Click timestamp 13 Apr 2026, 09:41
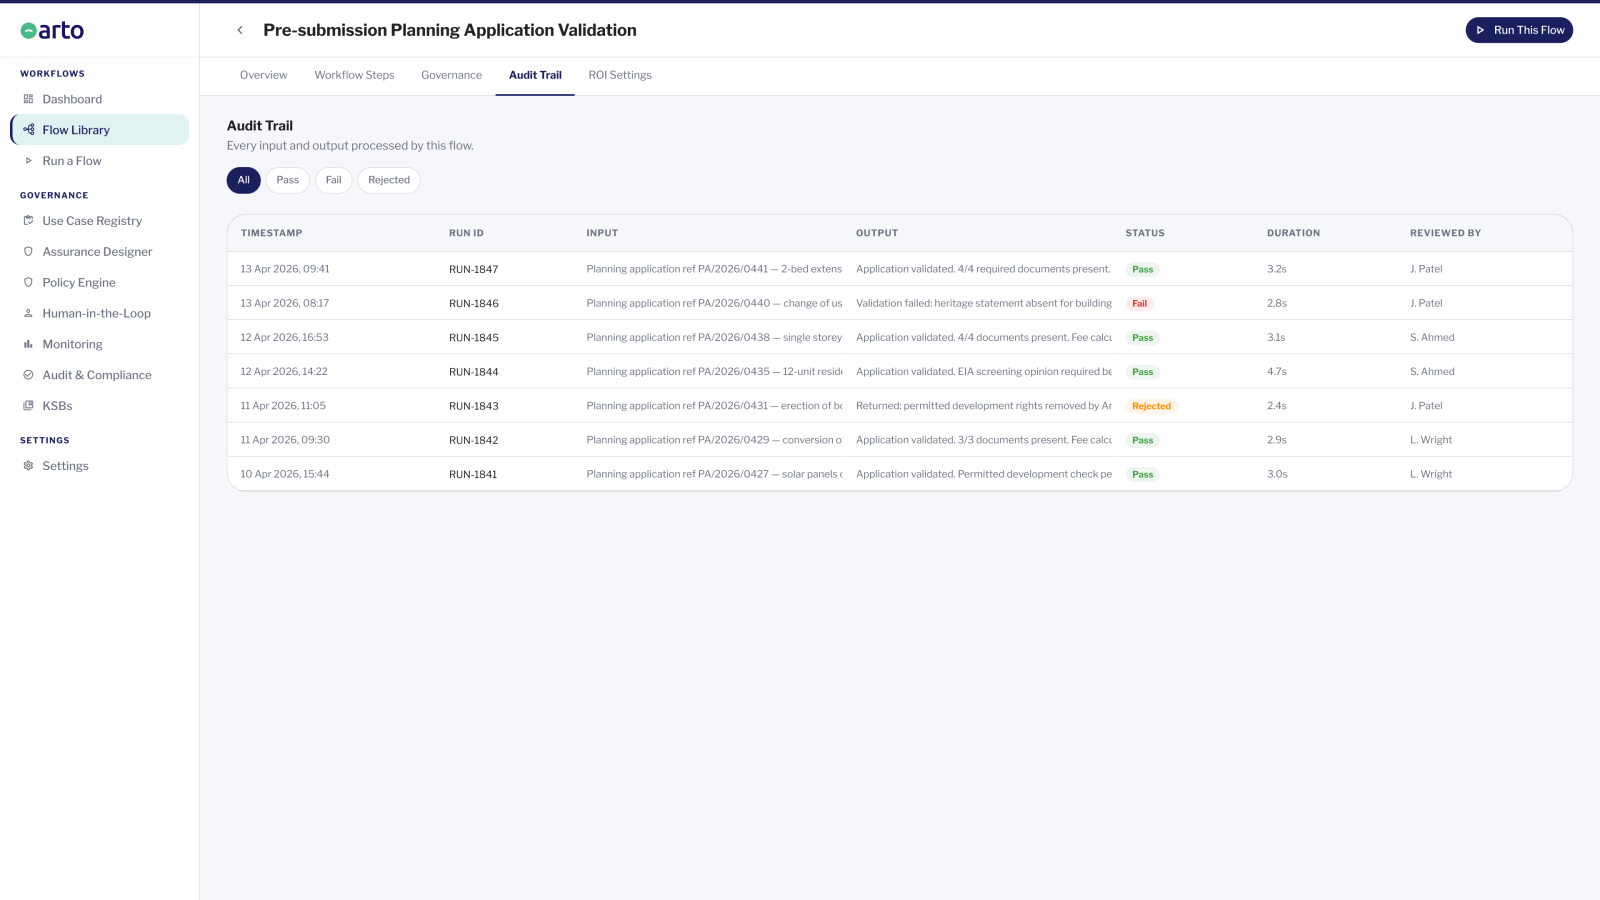Screen dimensions: 1600x900 tap(285, 269)
